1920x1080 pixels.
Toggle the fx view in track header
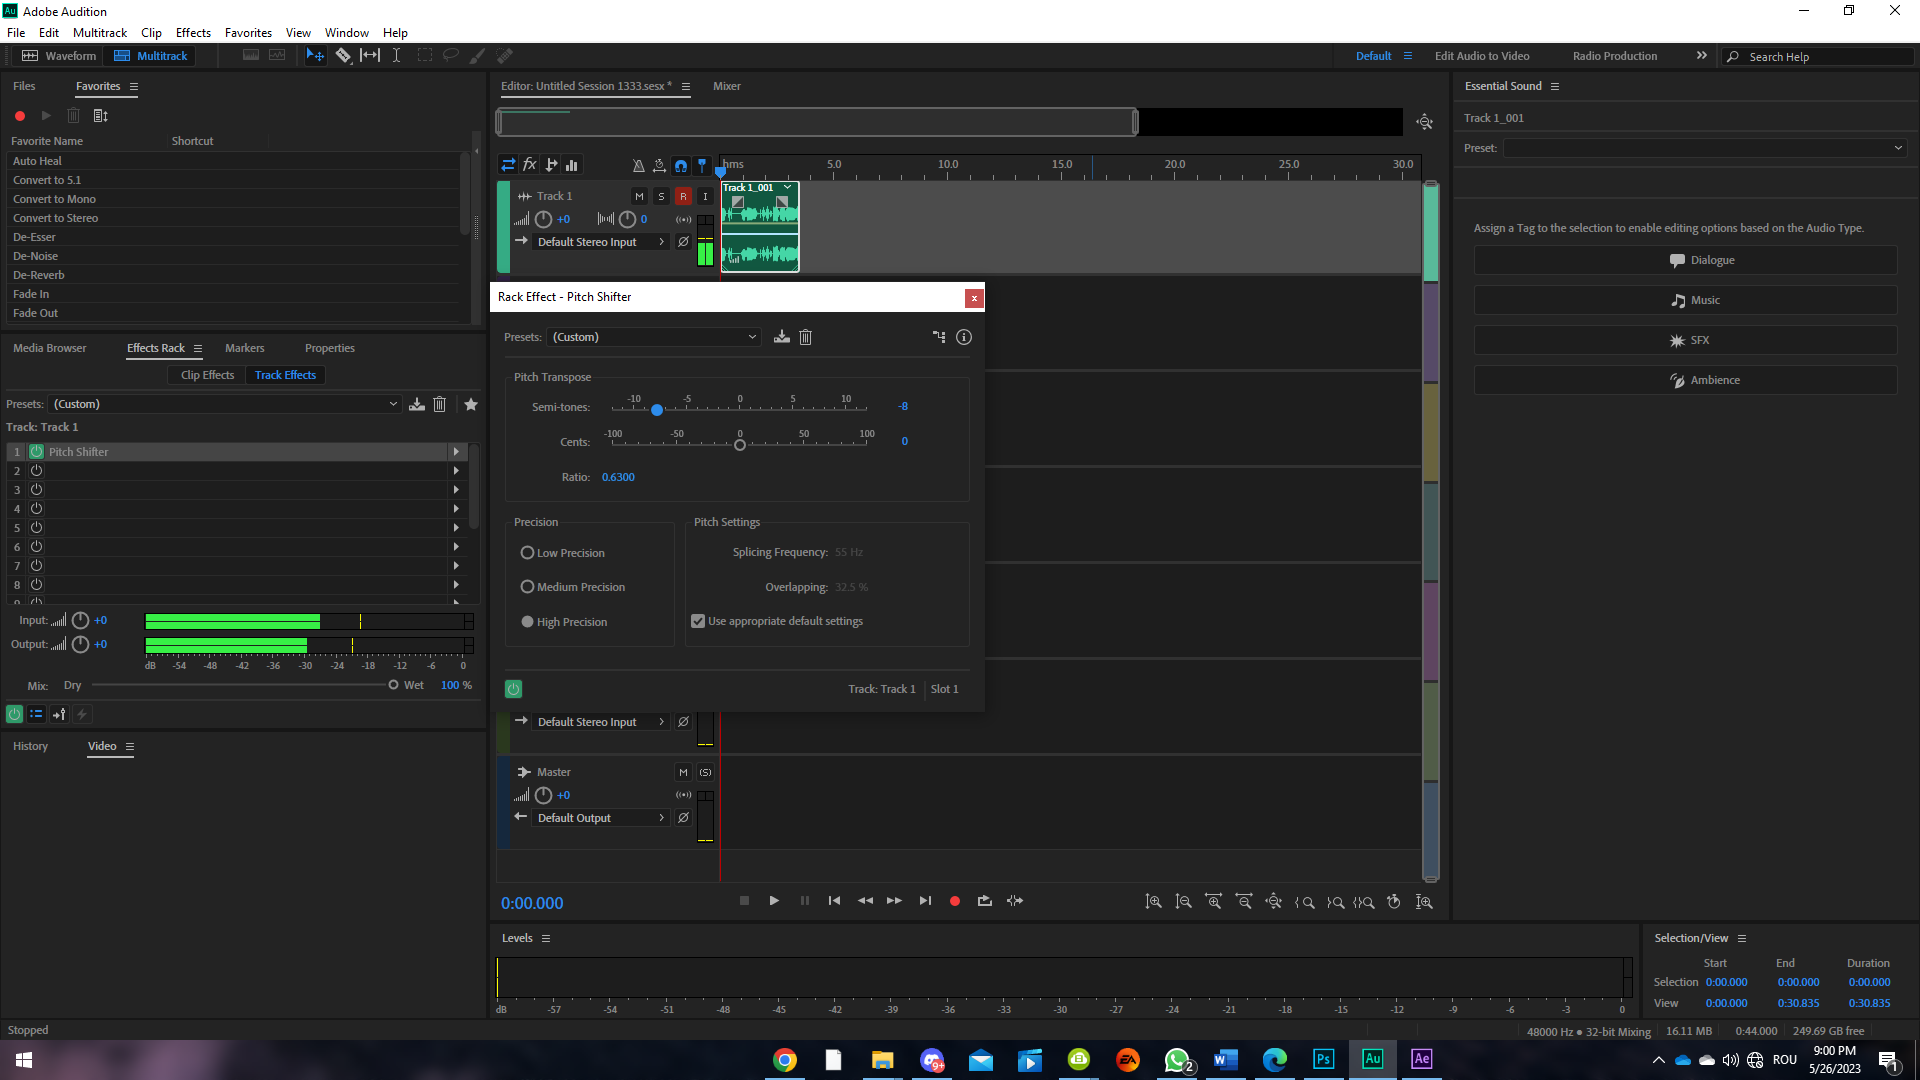pyautogui.click(x=530, y=165)
